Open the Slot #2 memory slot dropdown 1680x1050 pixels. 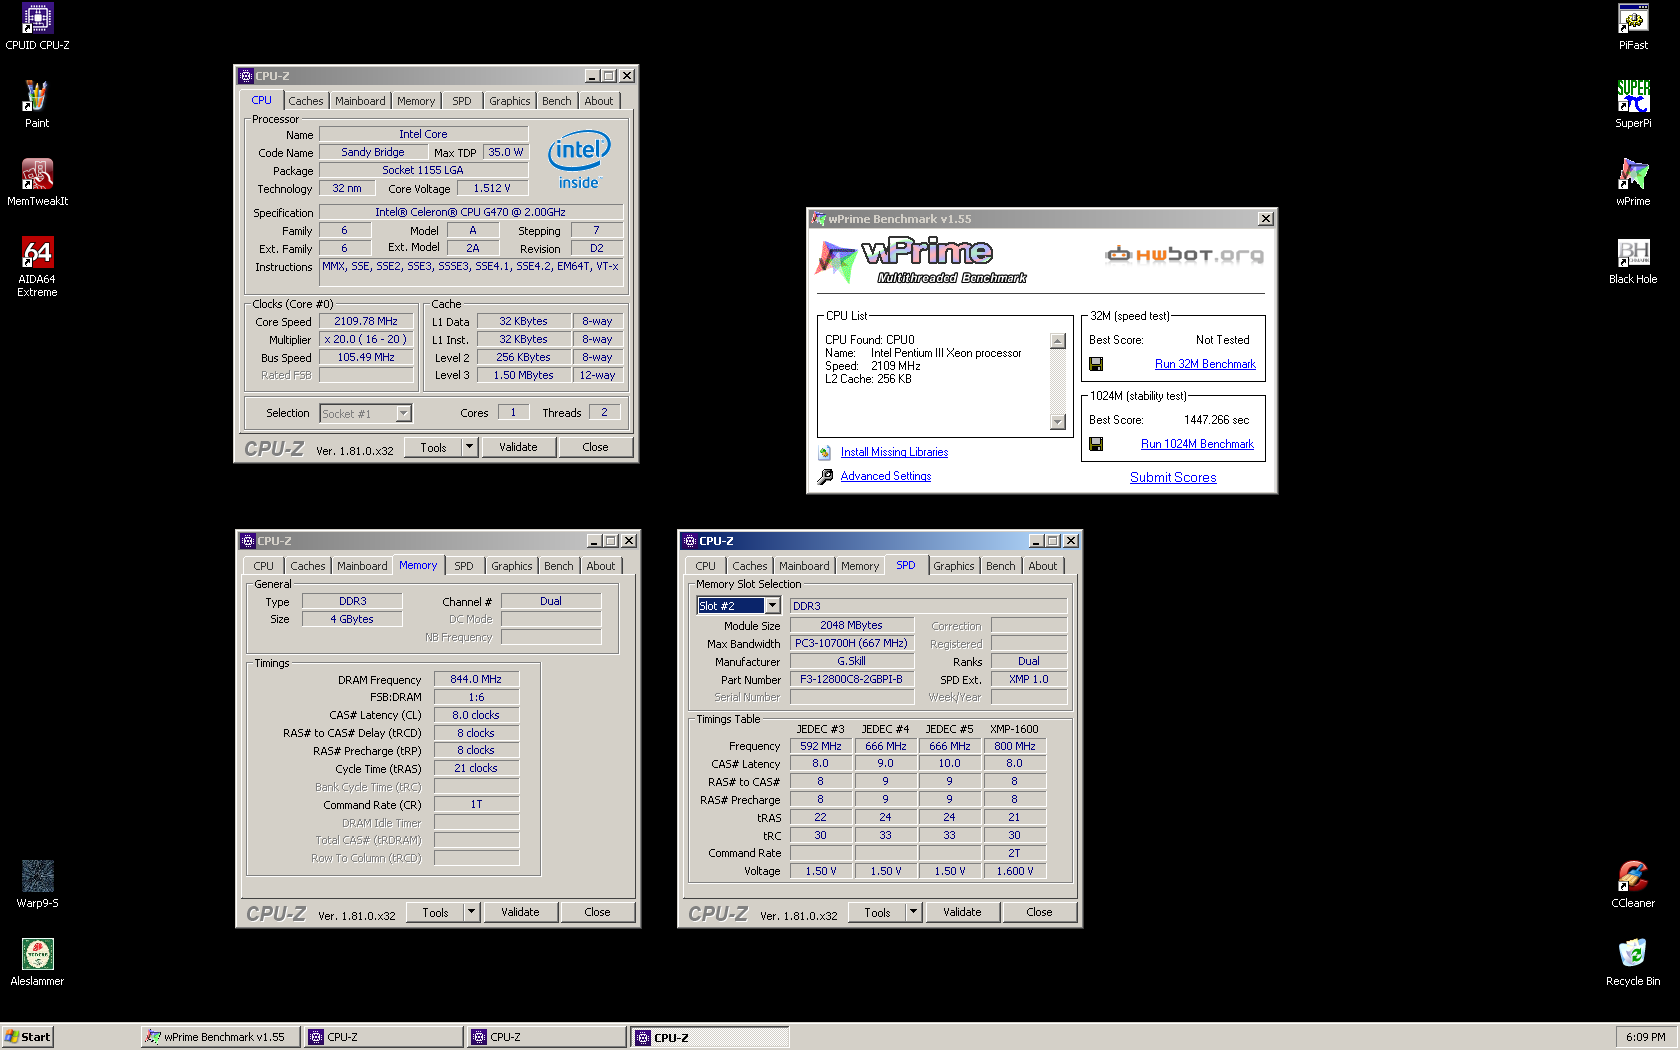[x=772, y=606]
